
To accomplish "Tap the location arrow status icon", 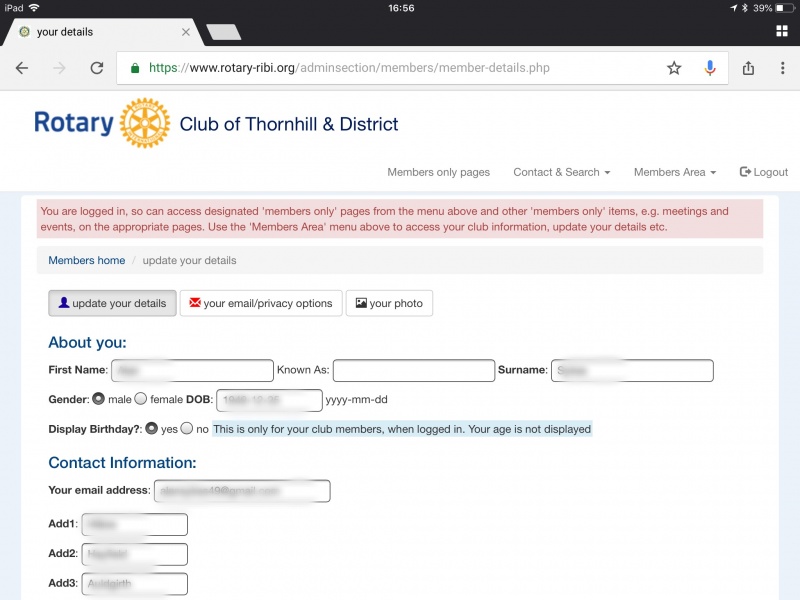I will click(733, 8).
